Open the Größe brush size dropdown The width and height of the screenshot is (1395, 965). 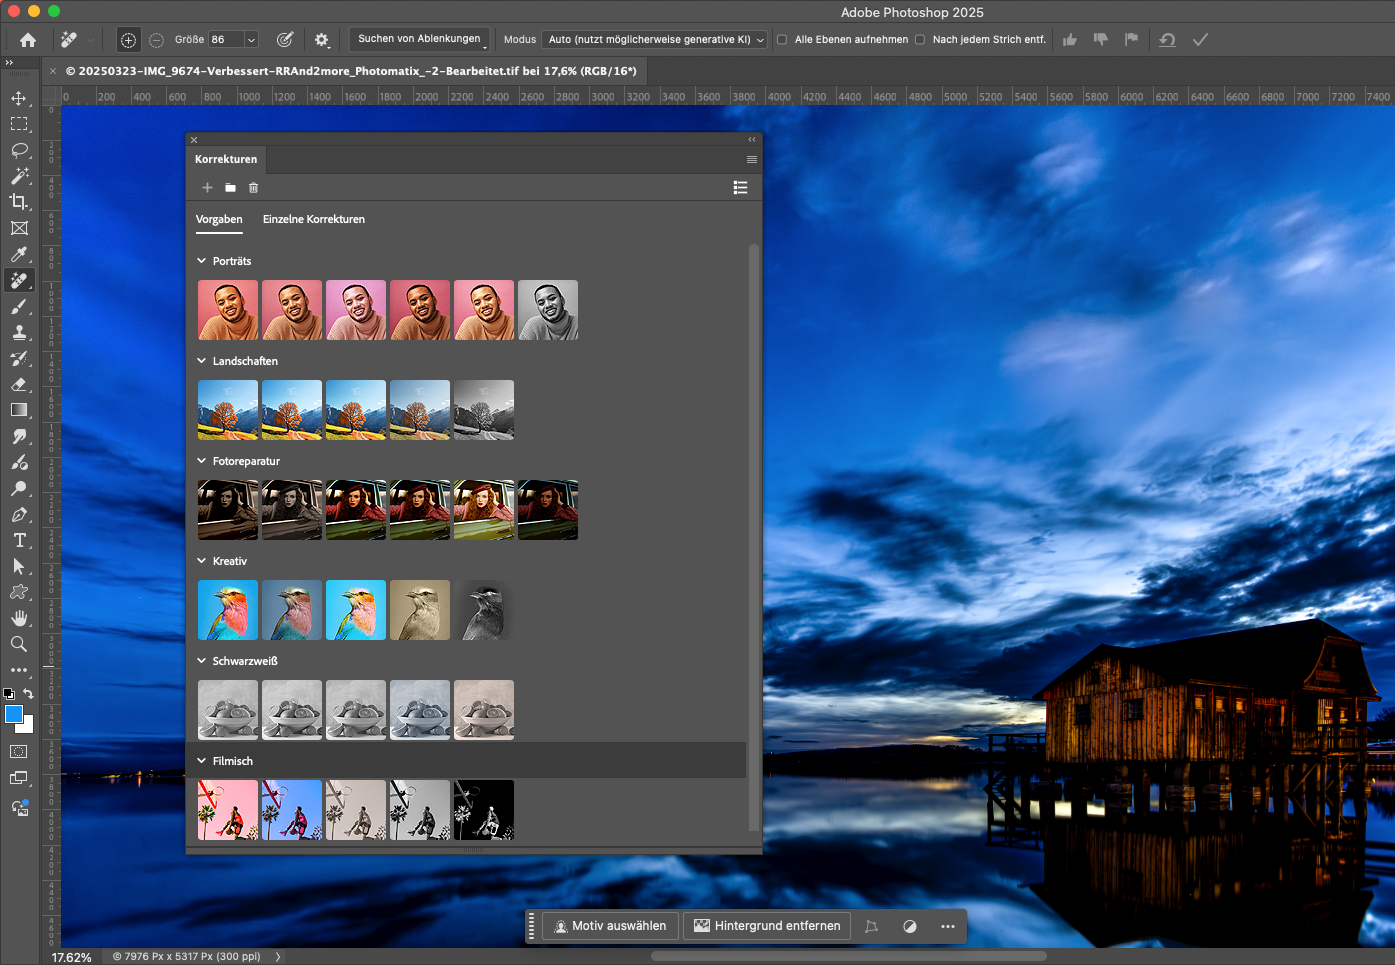click(252, 38)
